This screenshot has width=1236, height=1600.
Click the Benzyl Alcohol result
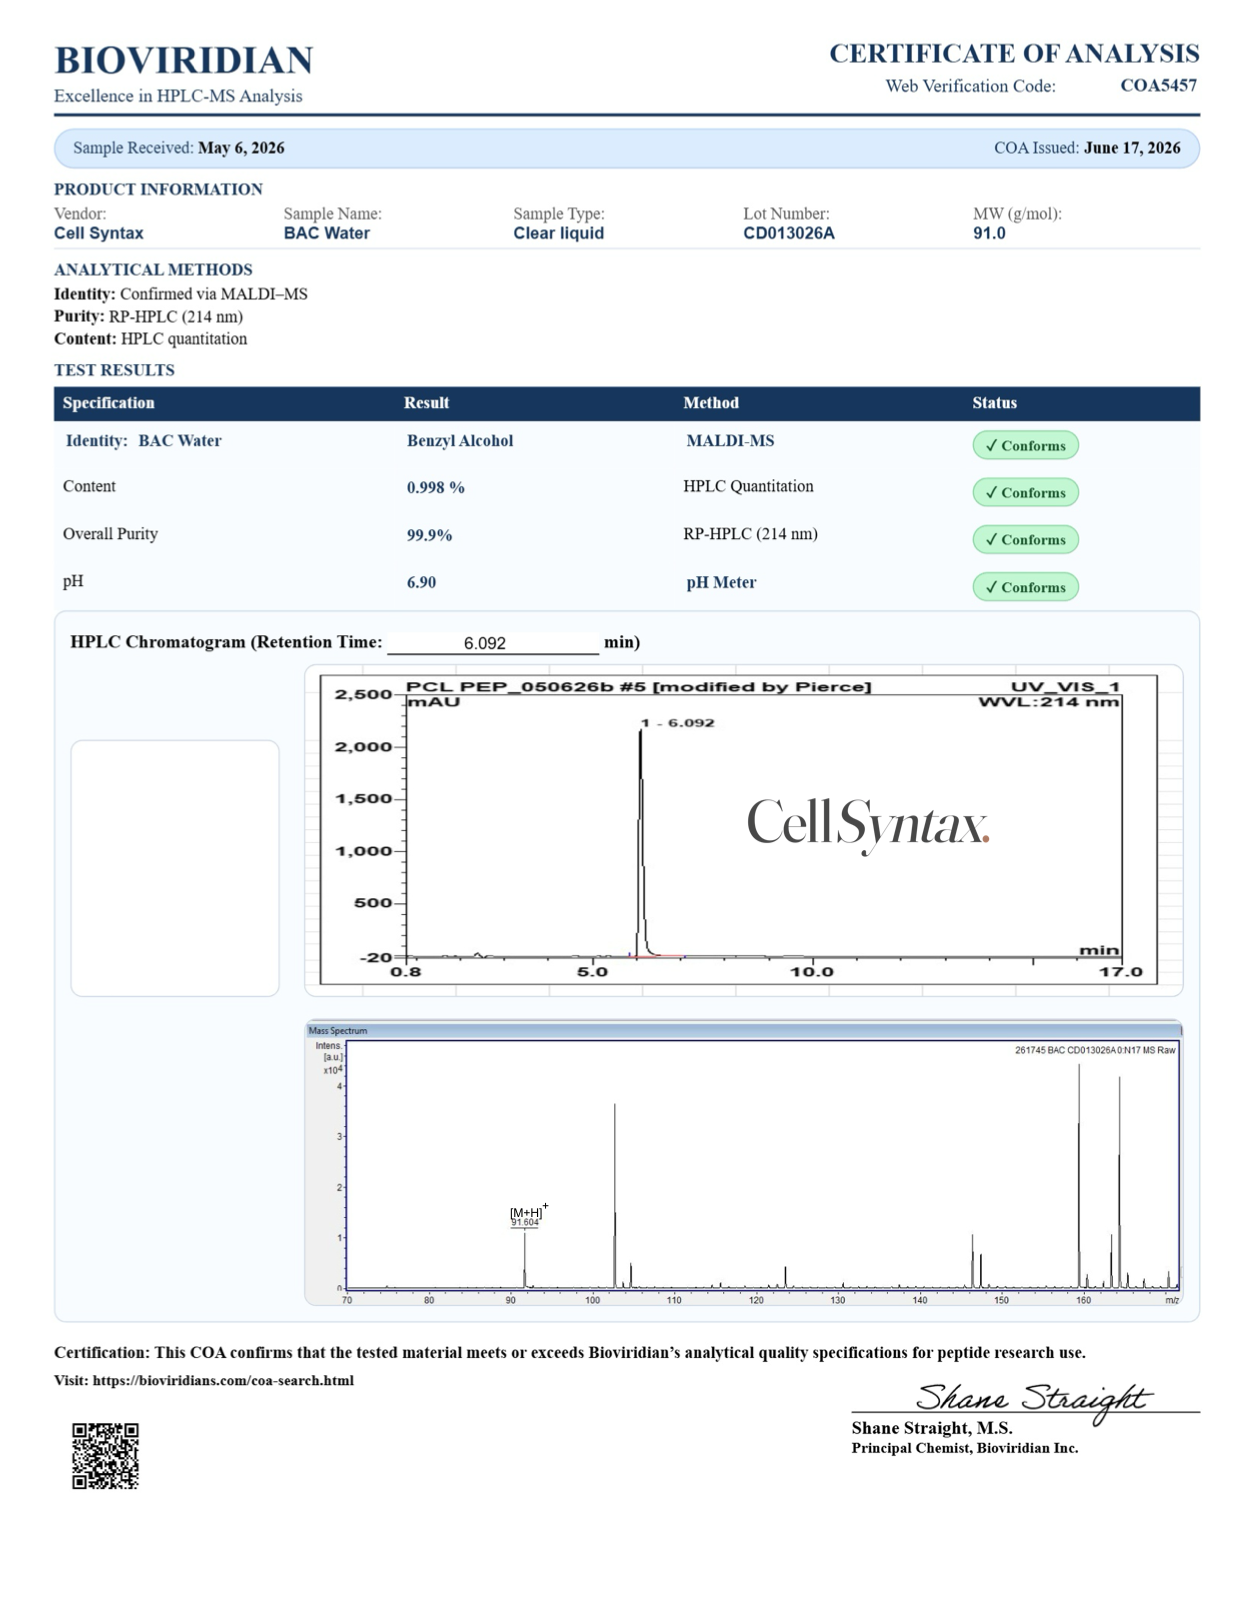click(460, 441)
